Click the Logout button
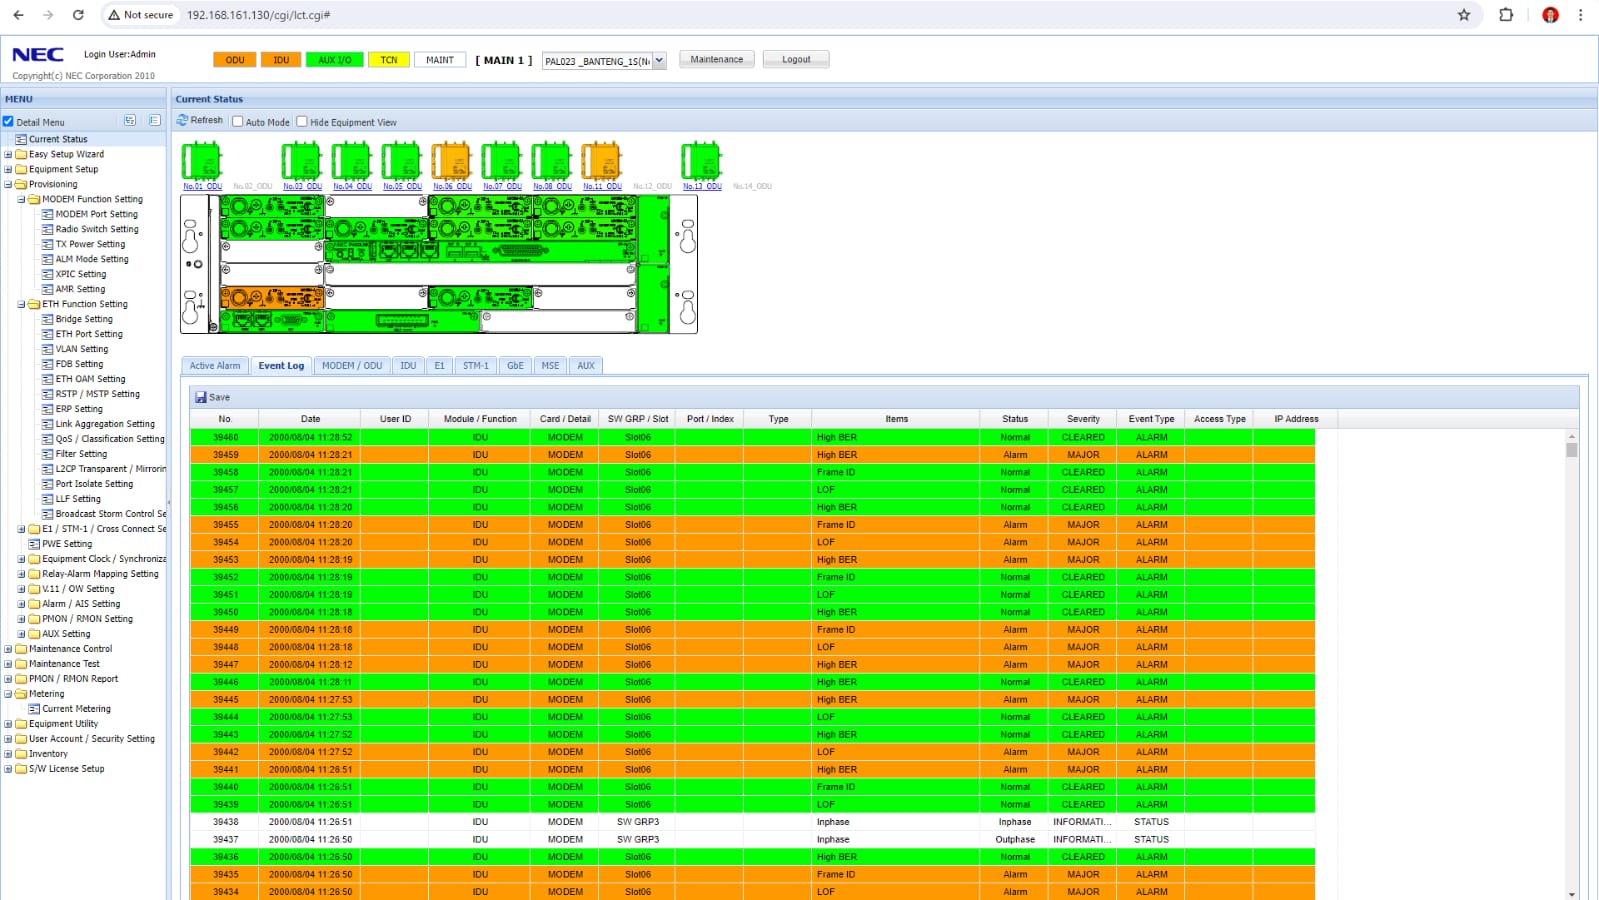This screenshot has height=900, width=1599. click(796, 60)
